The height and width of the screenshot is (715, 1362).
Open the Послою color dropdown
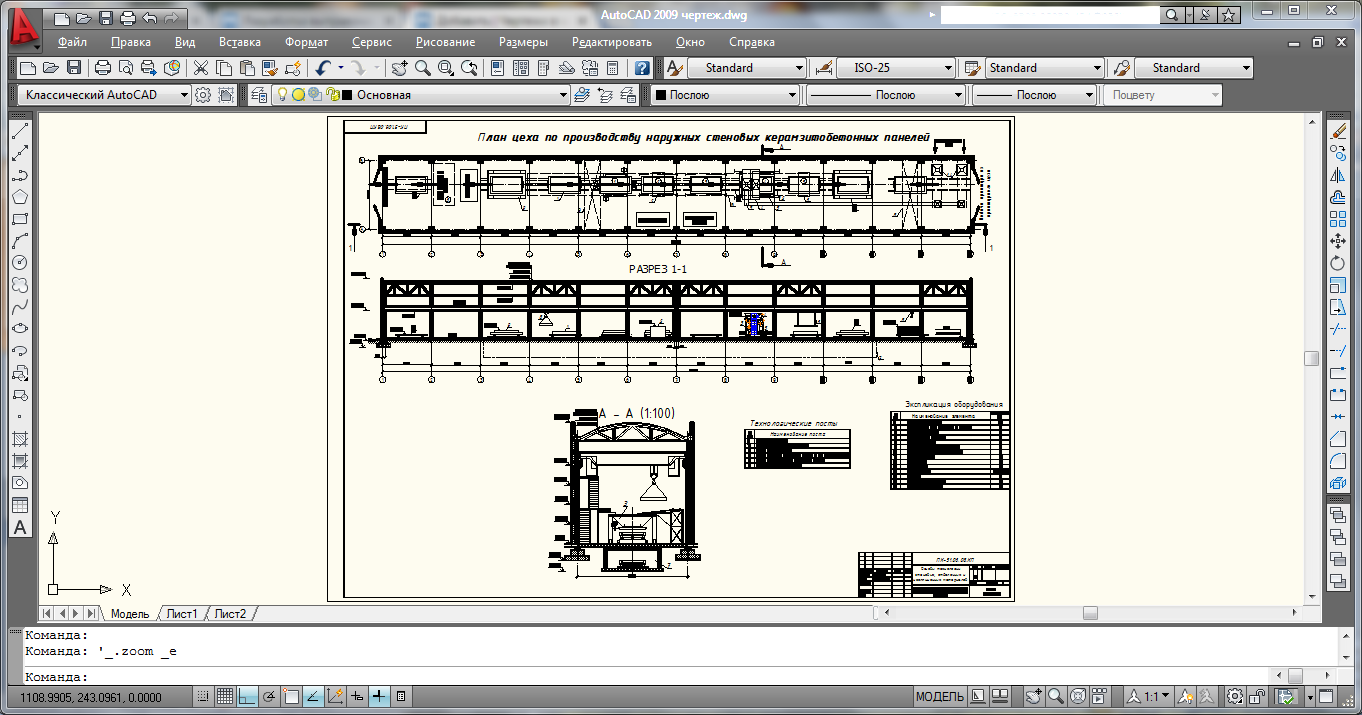pyautogui.click(x=726, y=95)
